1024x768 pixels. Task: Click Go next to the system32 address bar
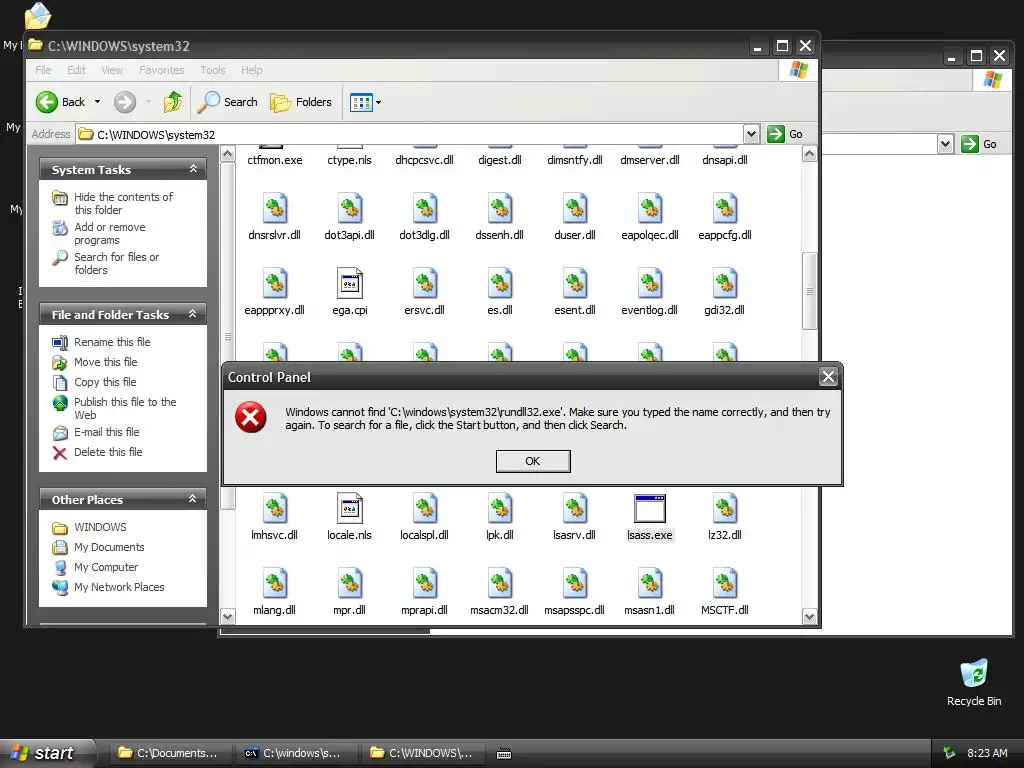(785, 134)
